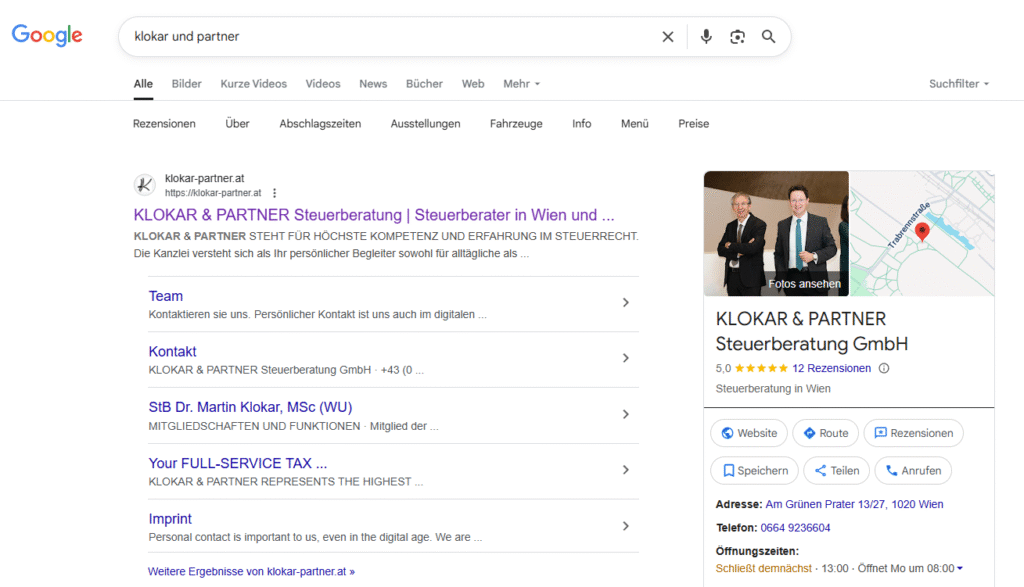Open the 12 Rezensionen link
This screenshot has width=1024, height=587.
(x=831, y=368)
